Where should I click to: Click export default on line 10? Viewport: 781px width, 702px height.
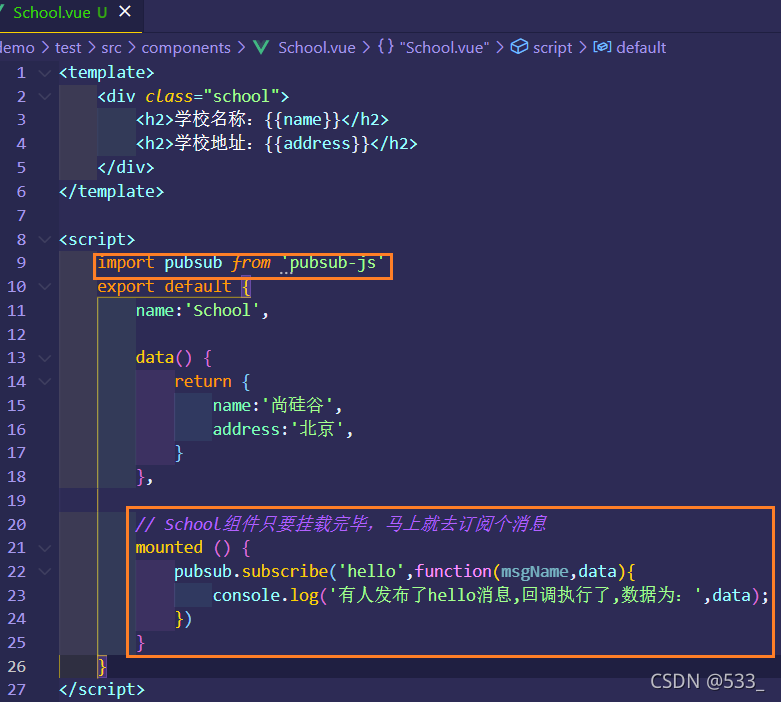(x=164, y=286)
